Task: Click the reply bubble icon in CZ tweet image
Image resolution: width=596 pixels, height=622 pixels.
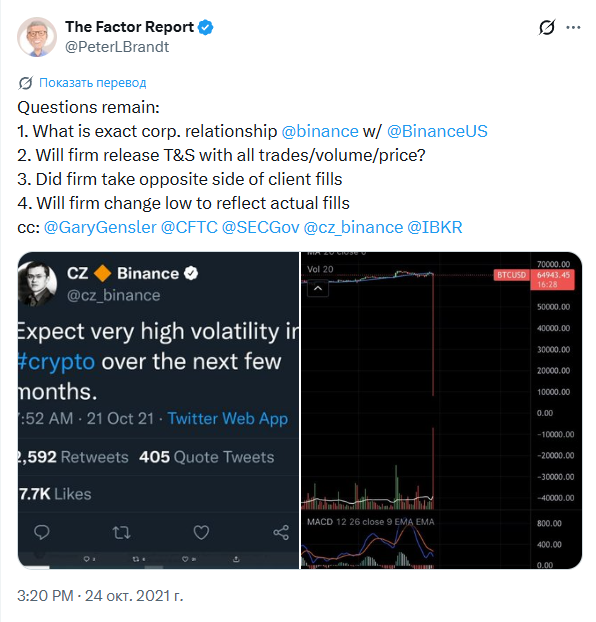Action: coord(42,532)
